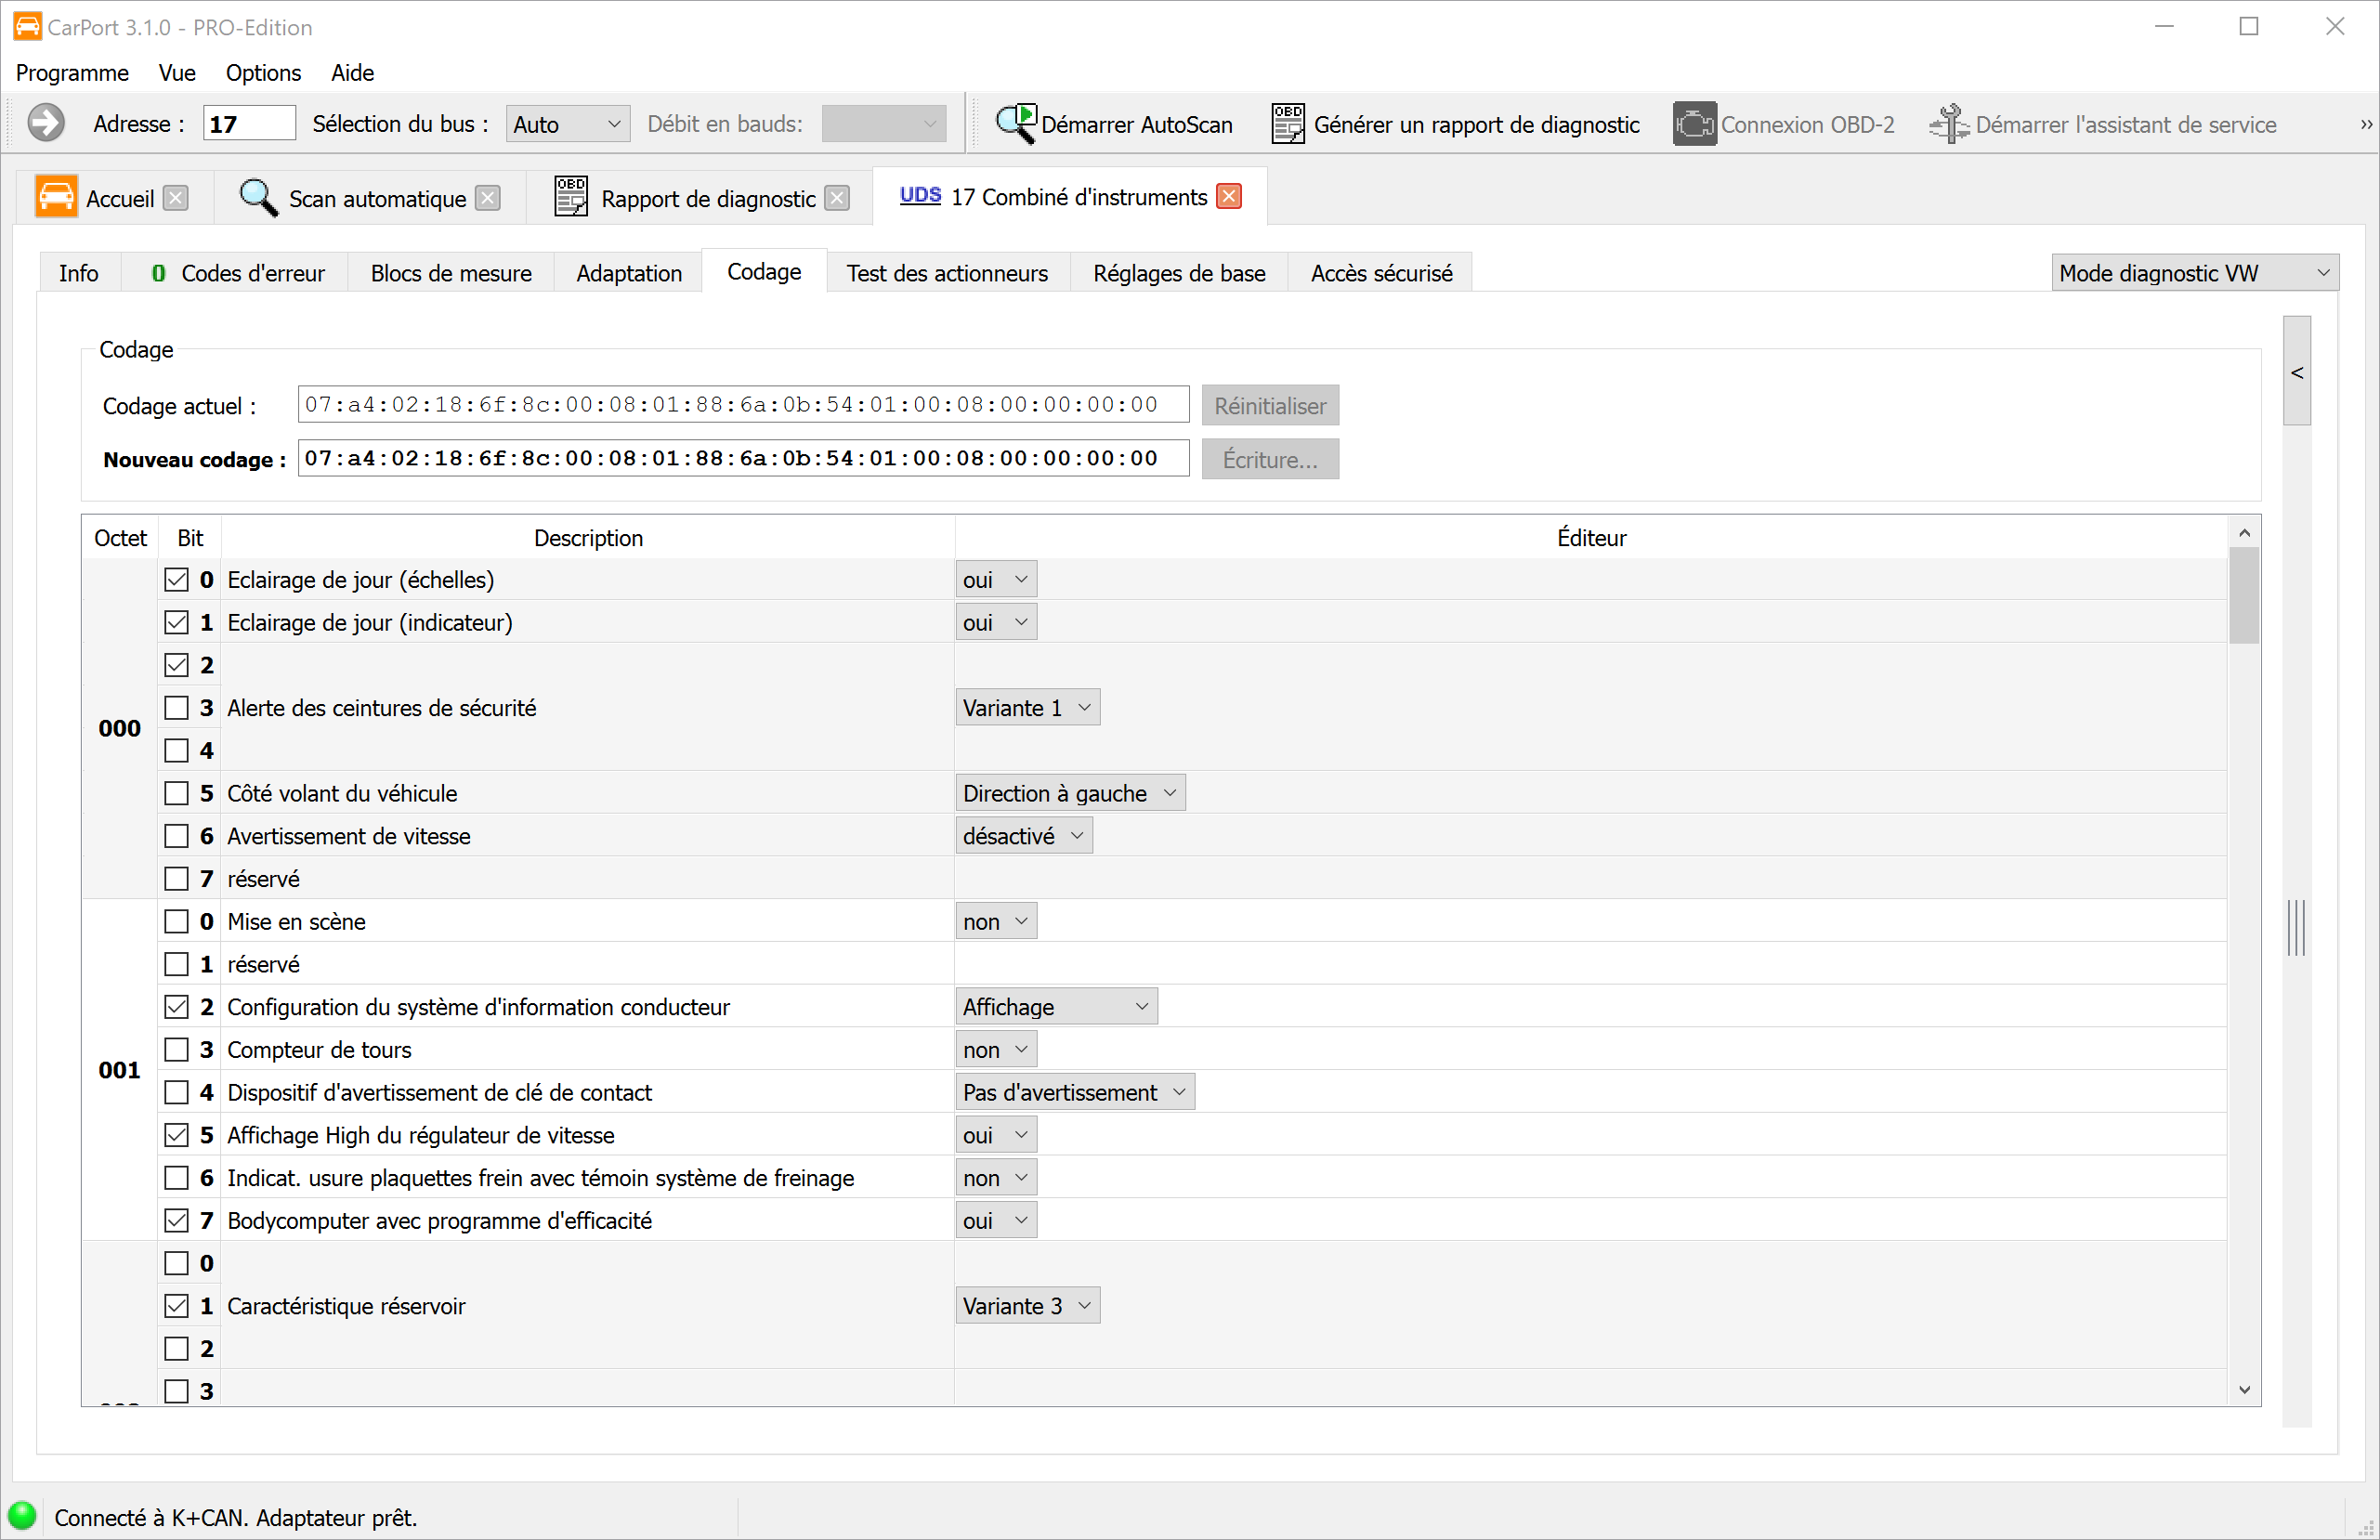Open the Côté volant du véhicule dropdown
Viewport: 2380px width, 1540px height.
pos(1070,793)
